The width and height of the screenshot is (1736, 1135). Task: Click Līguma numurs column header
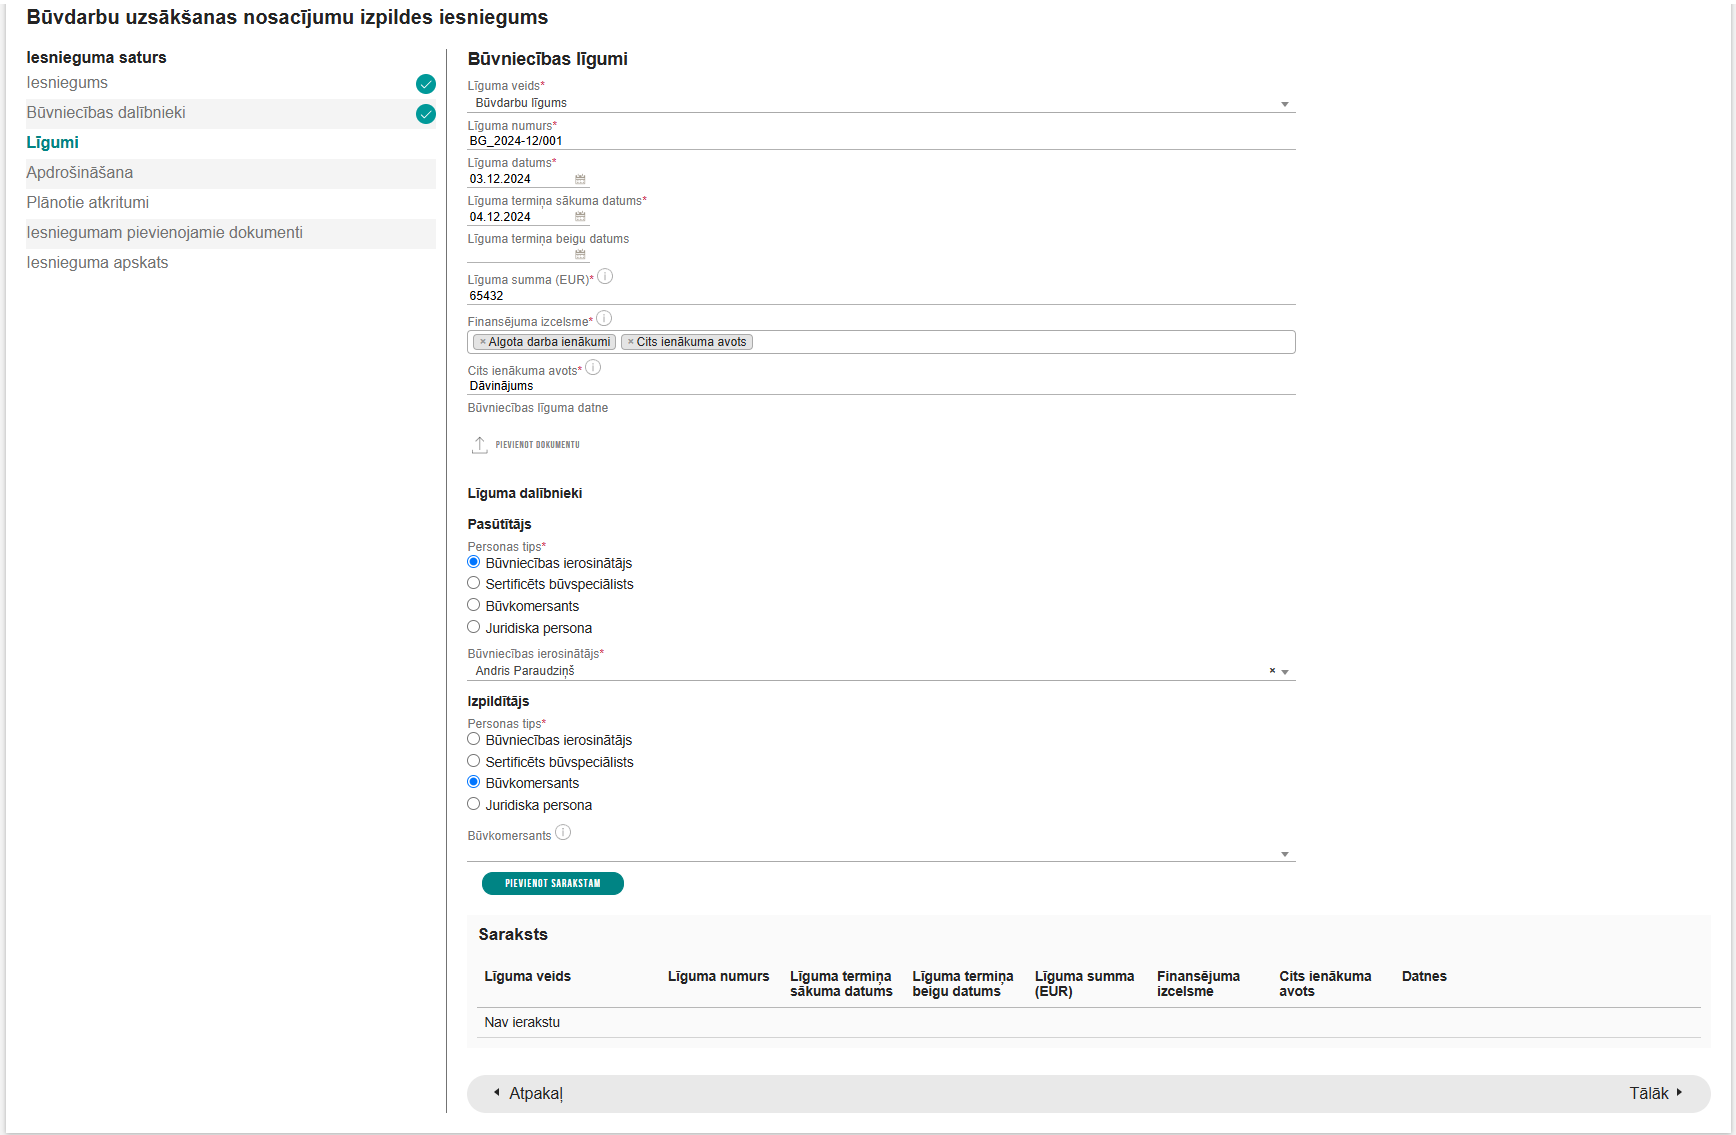coord(719,976)
